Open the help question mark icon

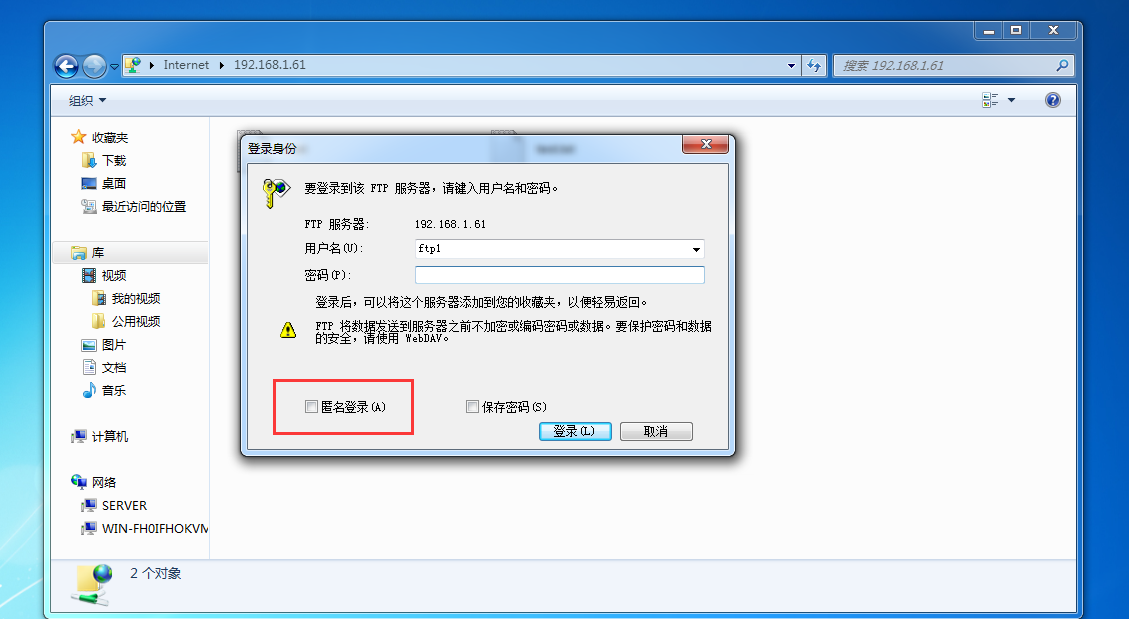click(1053, 100)
